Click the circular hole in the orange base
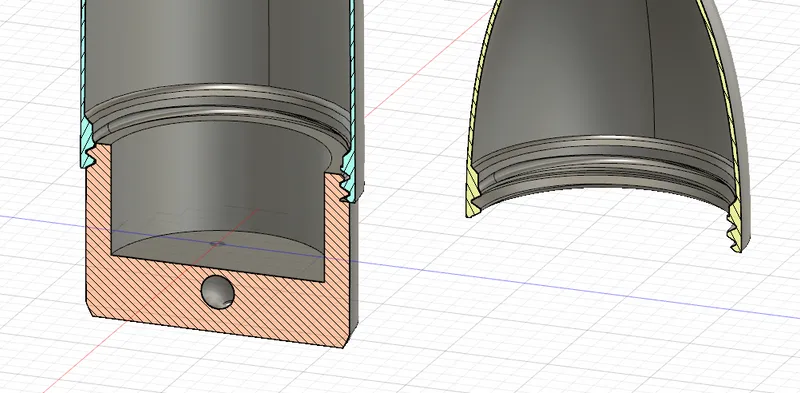This screenshot has width=800, height=393. click(x=218, y=292)
